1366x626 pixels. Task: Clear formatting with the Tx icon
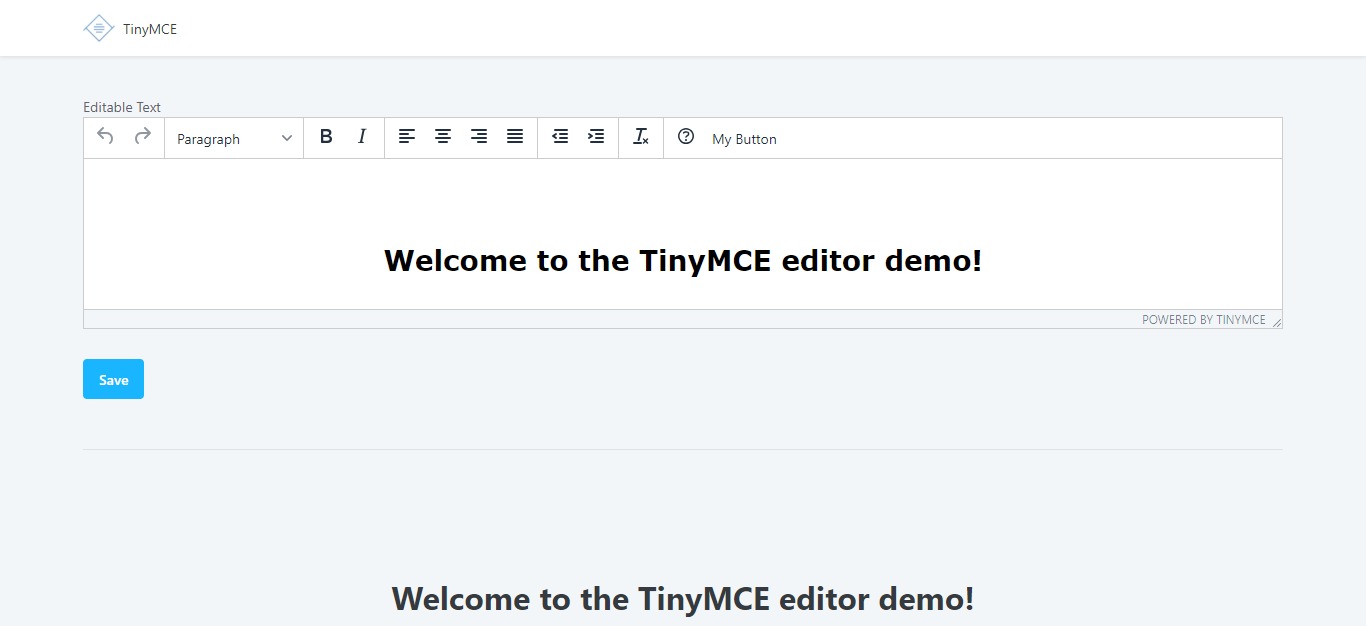coord(641,137)
